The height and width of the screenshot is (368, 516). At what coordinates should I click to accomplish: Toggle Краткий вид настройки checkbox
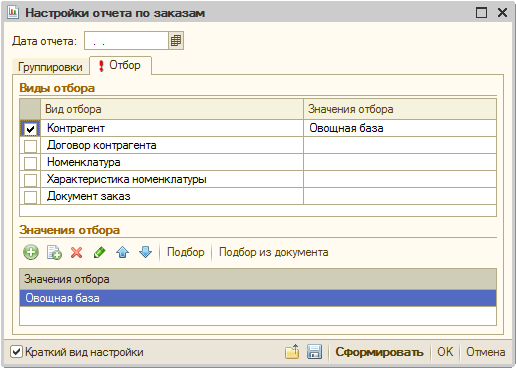coord(16,352)
